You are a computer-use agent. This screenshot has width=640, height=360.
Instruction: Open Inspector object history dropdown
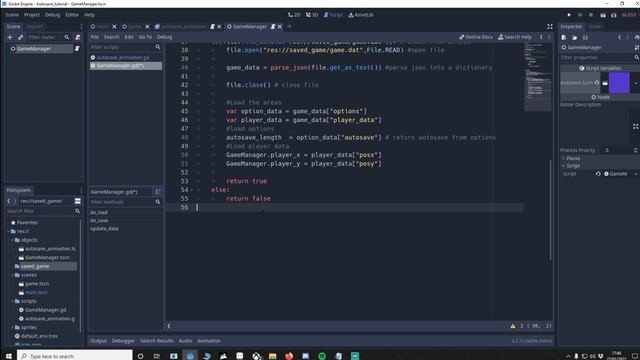click(x=637, y=37)
